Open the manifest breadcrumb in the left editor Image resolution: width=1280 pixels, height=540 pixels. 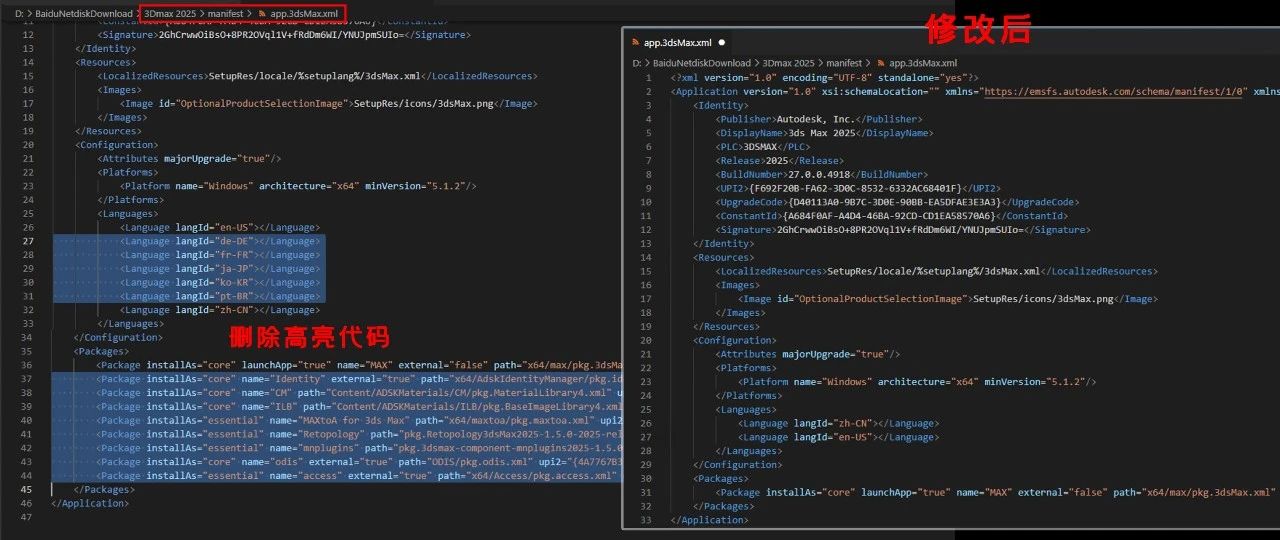pyautogui.click(x=227, y=13)
